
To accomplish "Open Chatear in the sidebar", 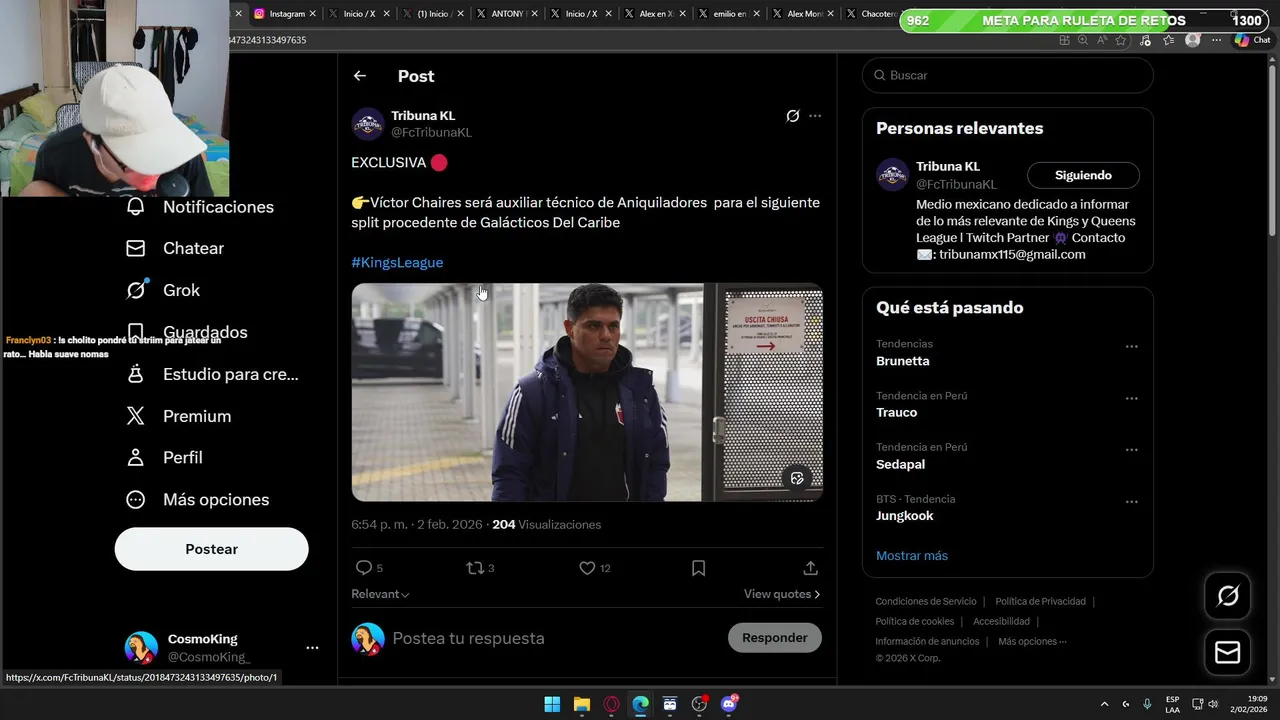I will 175,248.
